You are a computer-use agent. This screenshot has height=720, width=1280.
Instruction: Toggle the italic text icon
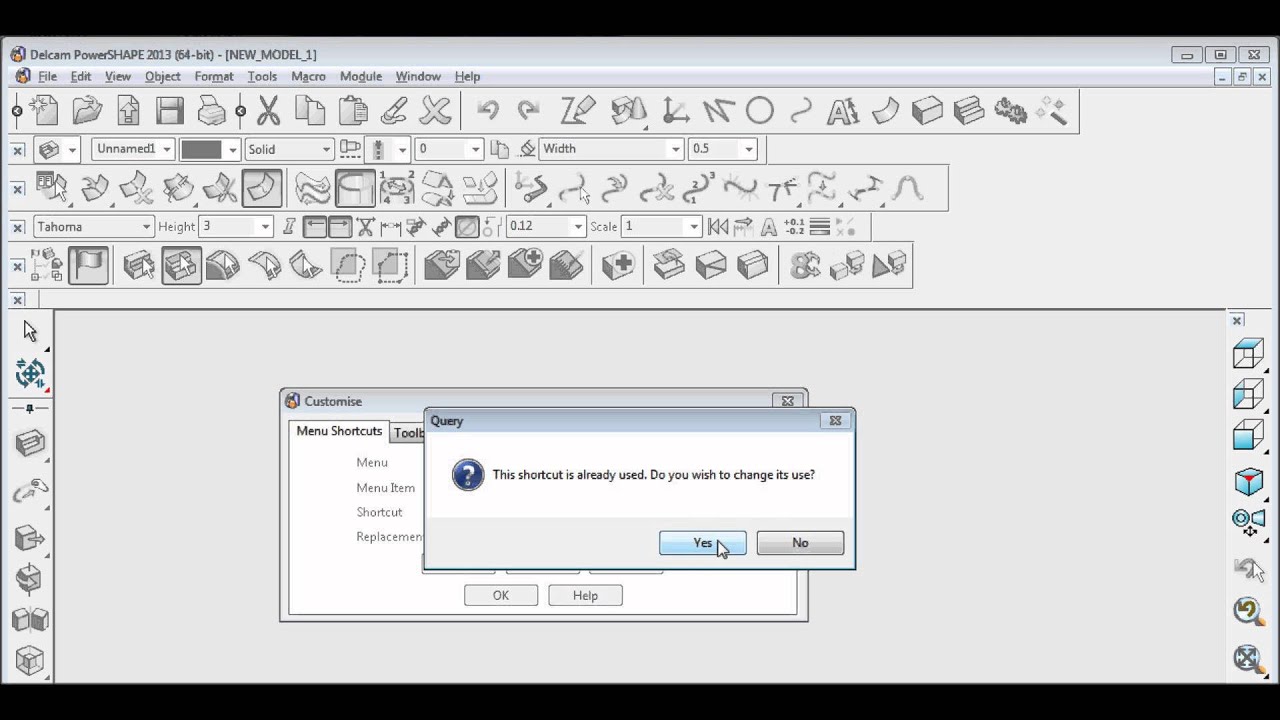(x=290, y=227)
